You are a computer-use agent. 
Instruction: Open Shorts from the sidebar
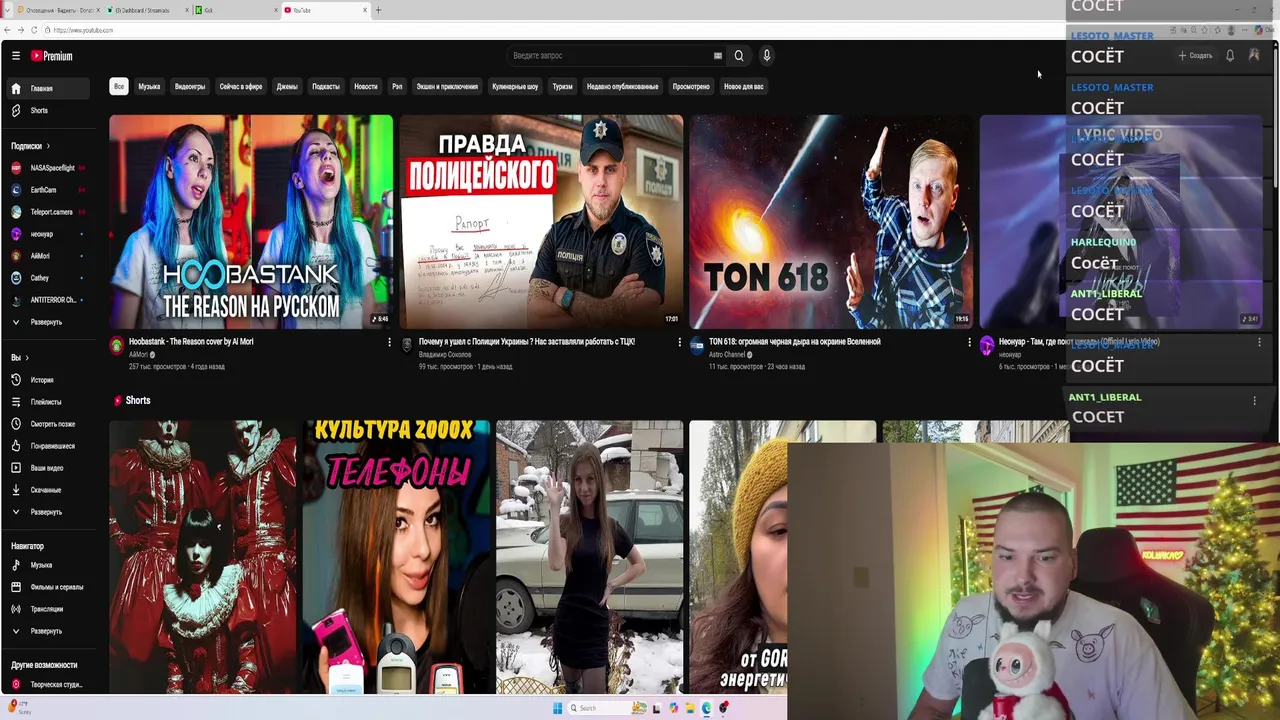tap(46, 110)
